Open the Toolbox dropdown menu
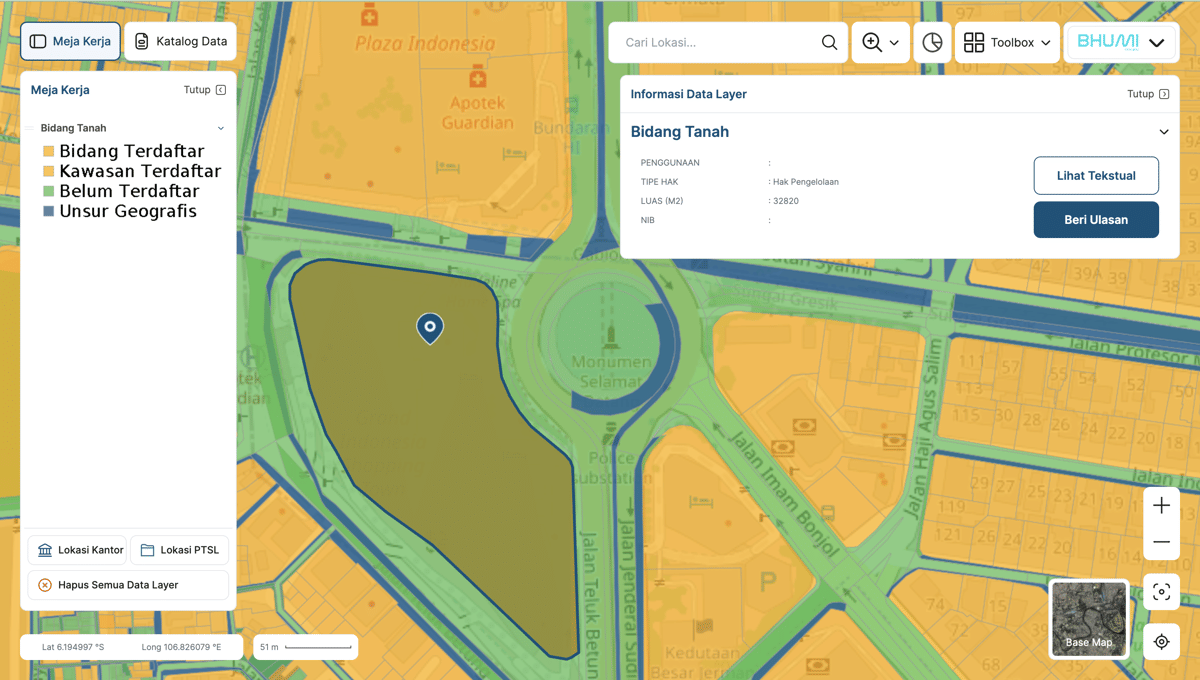Screen dimensions: 1200x680 (x=1007, y=42)
